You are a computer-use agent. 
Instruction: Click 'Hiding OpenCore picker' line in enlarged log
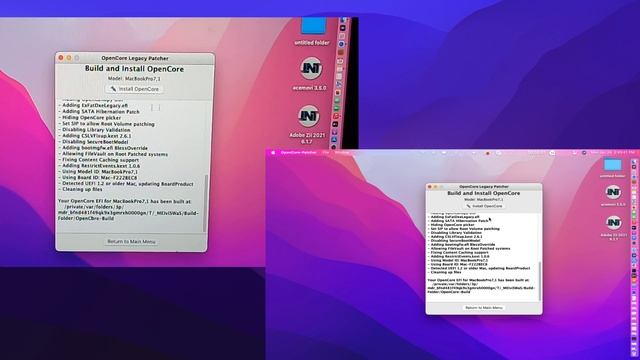pos(90,118)
